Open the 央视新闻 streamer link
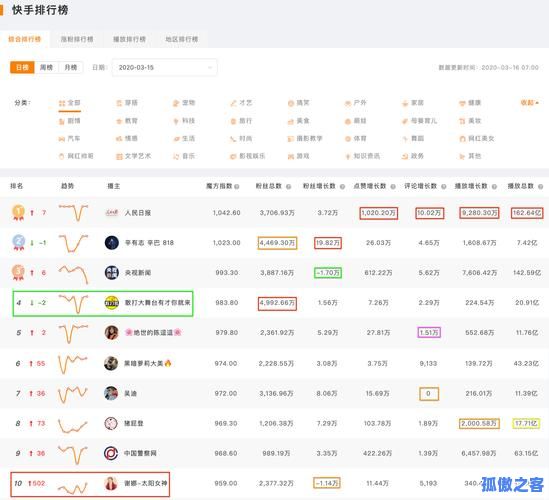The image size is (549, 500). pyautogui.click(x=138, y=272)
